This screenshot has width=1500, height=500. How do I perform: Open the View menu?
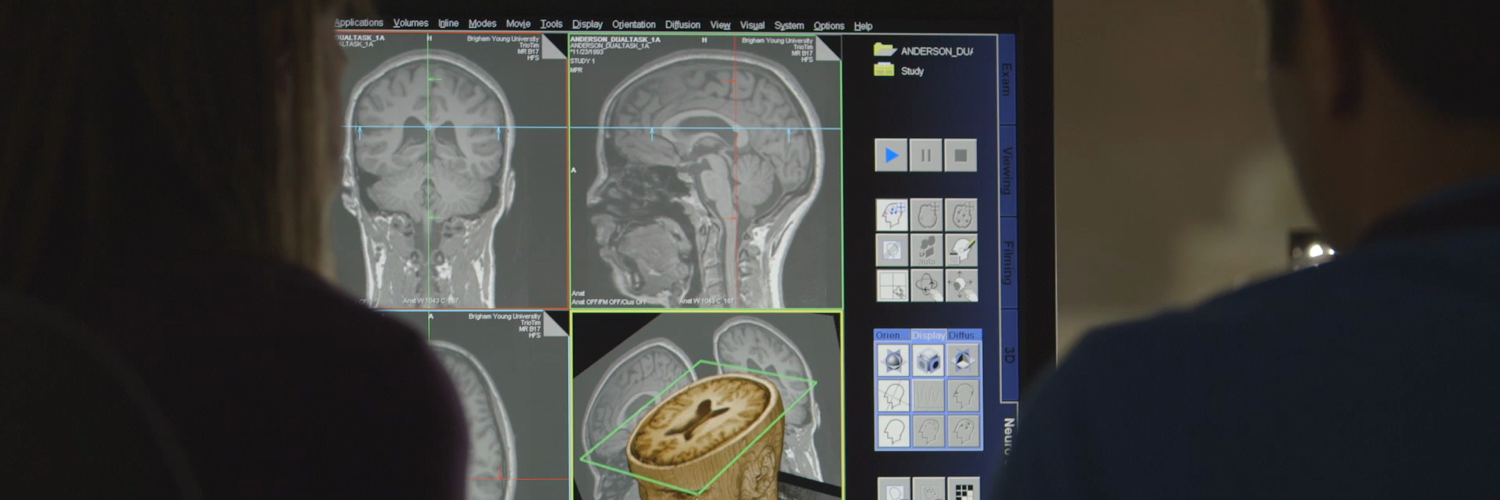720,25
